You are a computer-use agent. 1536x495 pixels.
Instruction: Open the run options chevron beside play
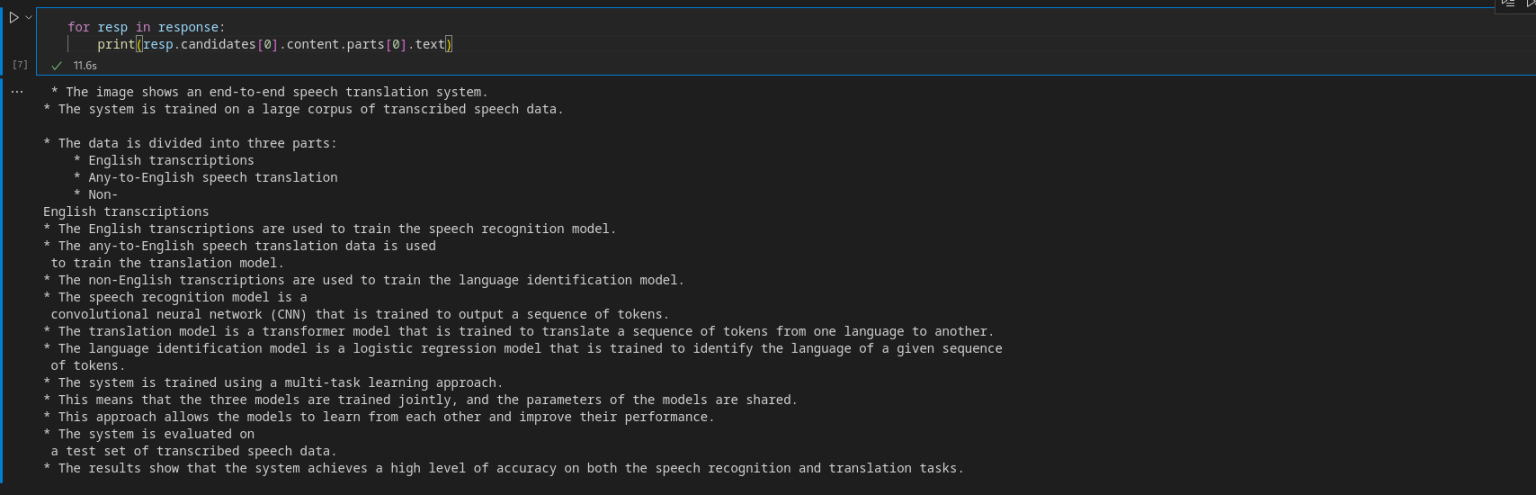pyautogui.click(x=28, y=17)
